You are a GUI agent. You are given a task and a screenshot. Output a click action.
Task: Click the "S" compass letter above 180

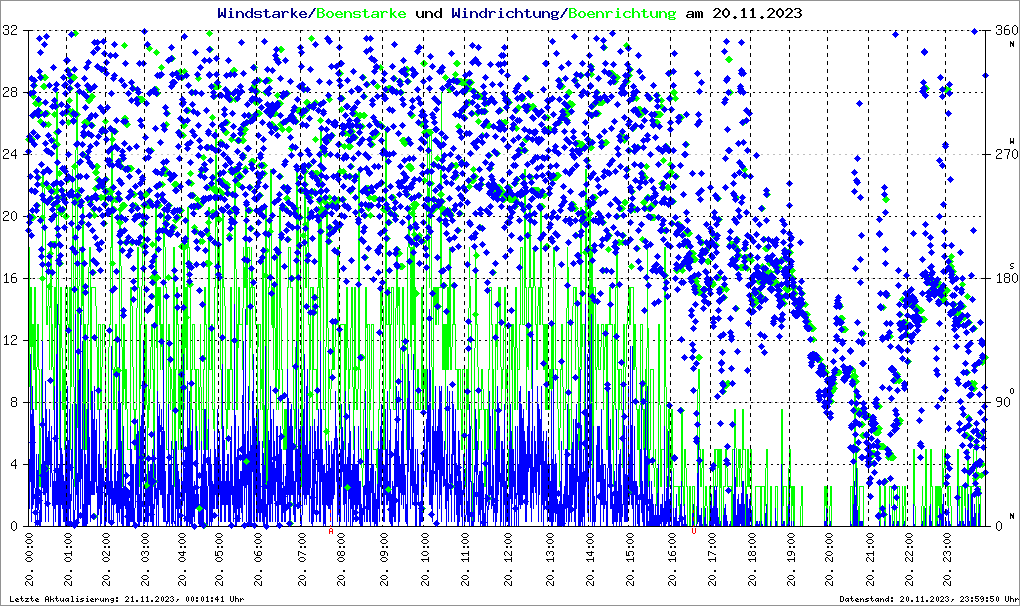point(1012,265)
